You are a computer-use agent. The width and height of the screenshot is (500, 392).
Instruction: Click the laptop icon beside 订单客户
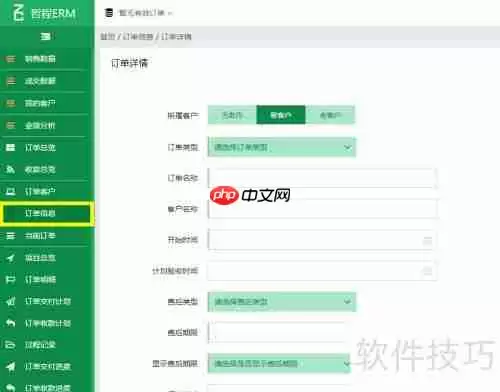coord(11,192)
